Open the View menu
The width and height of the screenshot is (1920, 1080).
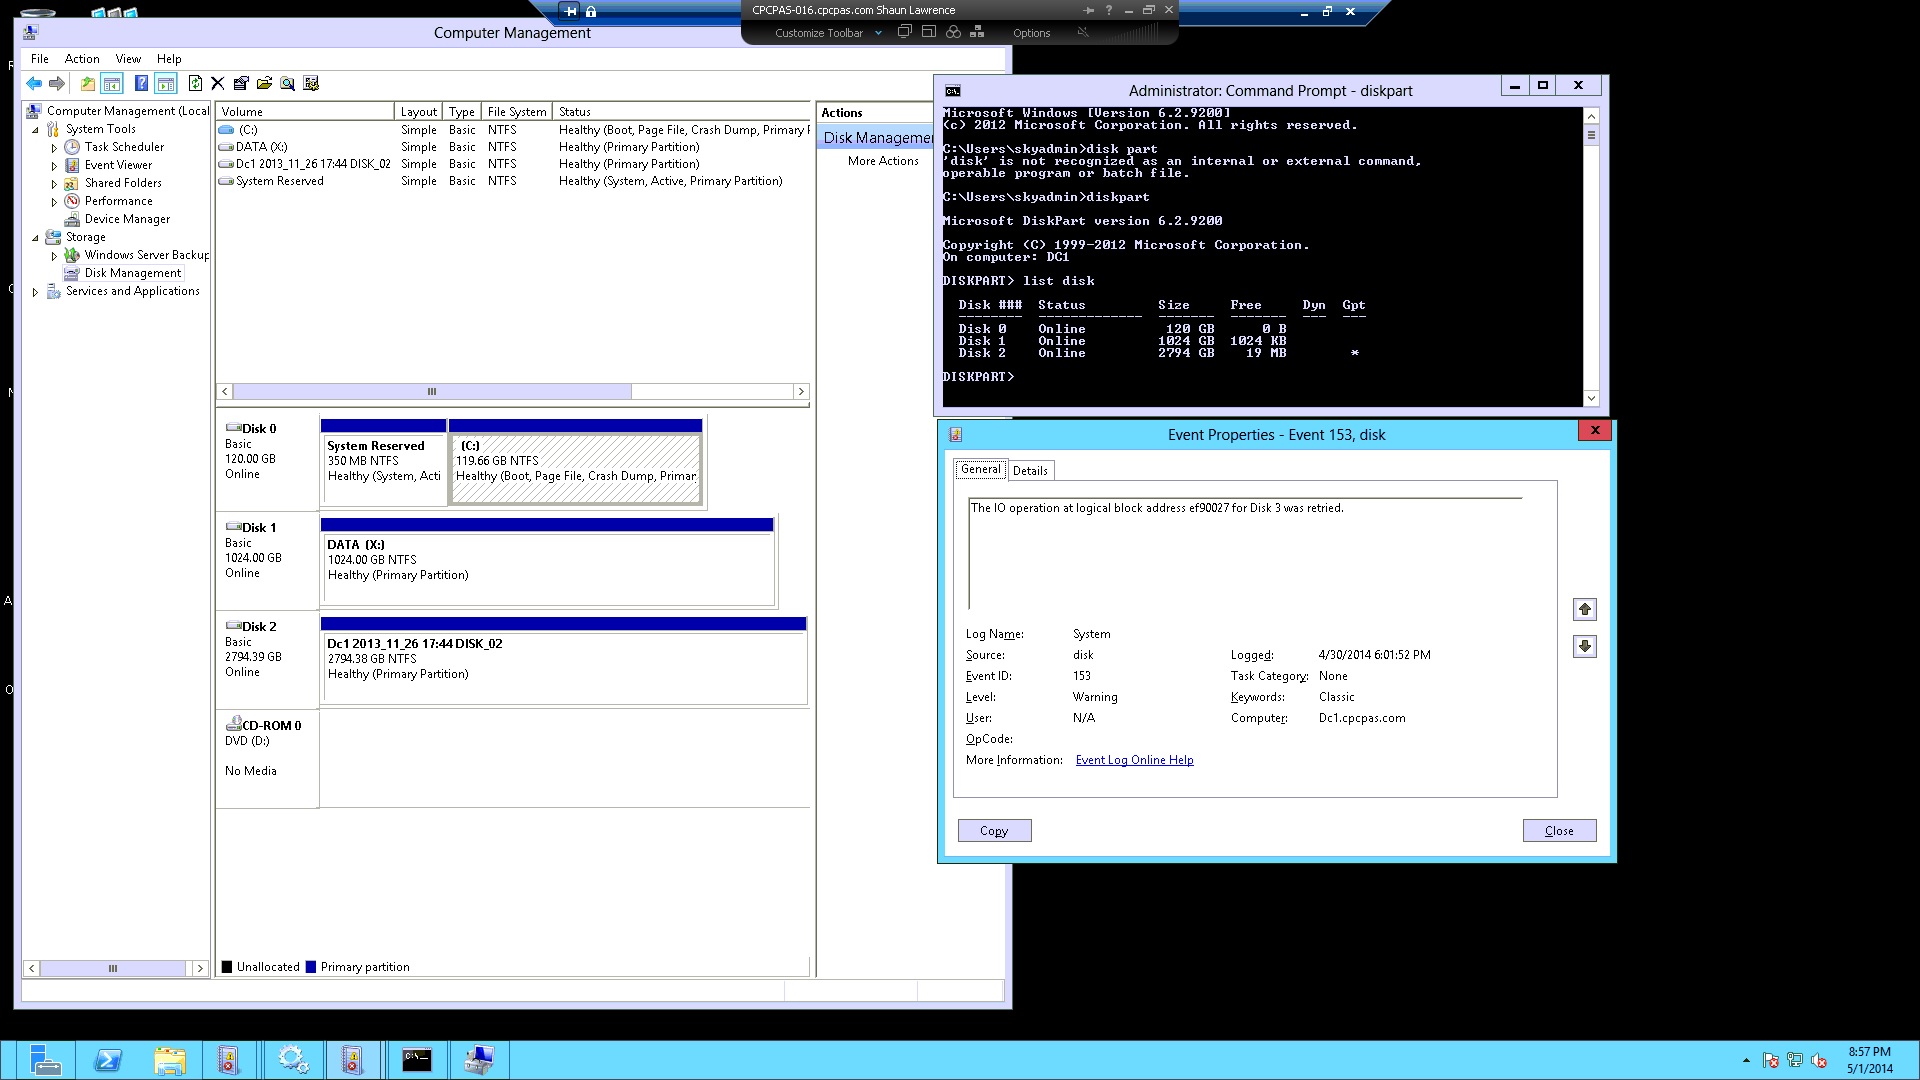pyautogui.click(x=128, y=59)
